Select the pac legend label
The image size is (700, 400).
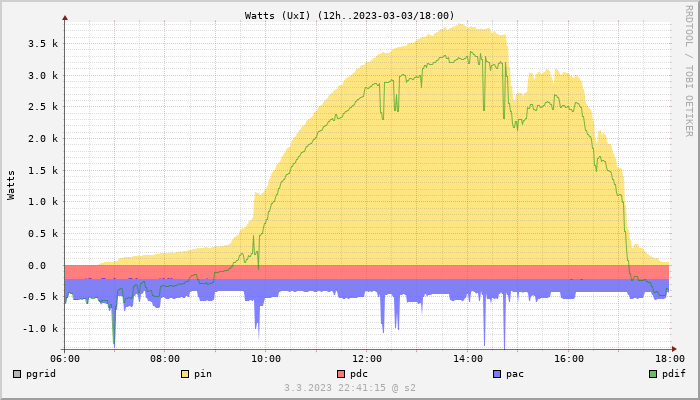(x=515, y=374)
